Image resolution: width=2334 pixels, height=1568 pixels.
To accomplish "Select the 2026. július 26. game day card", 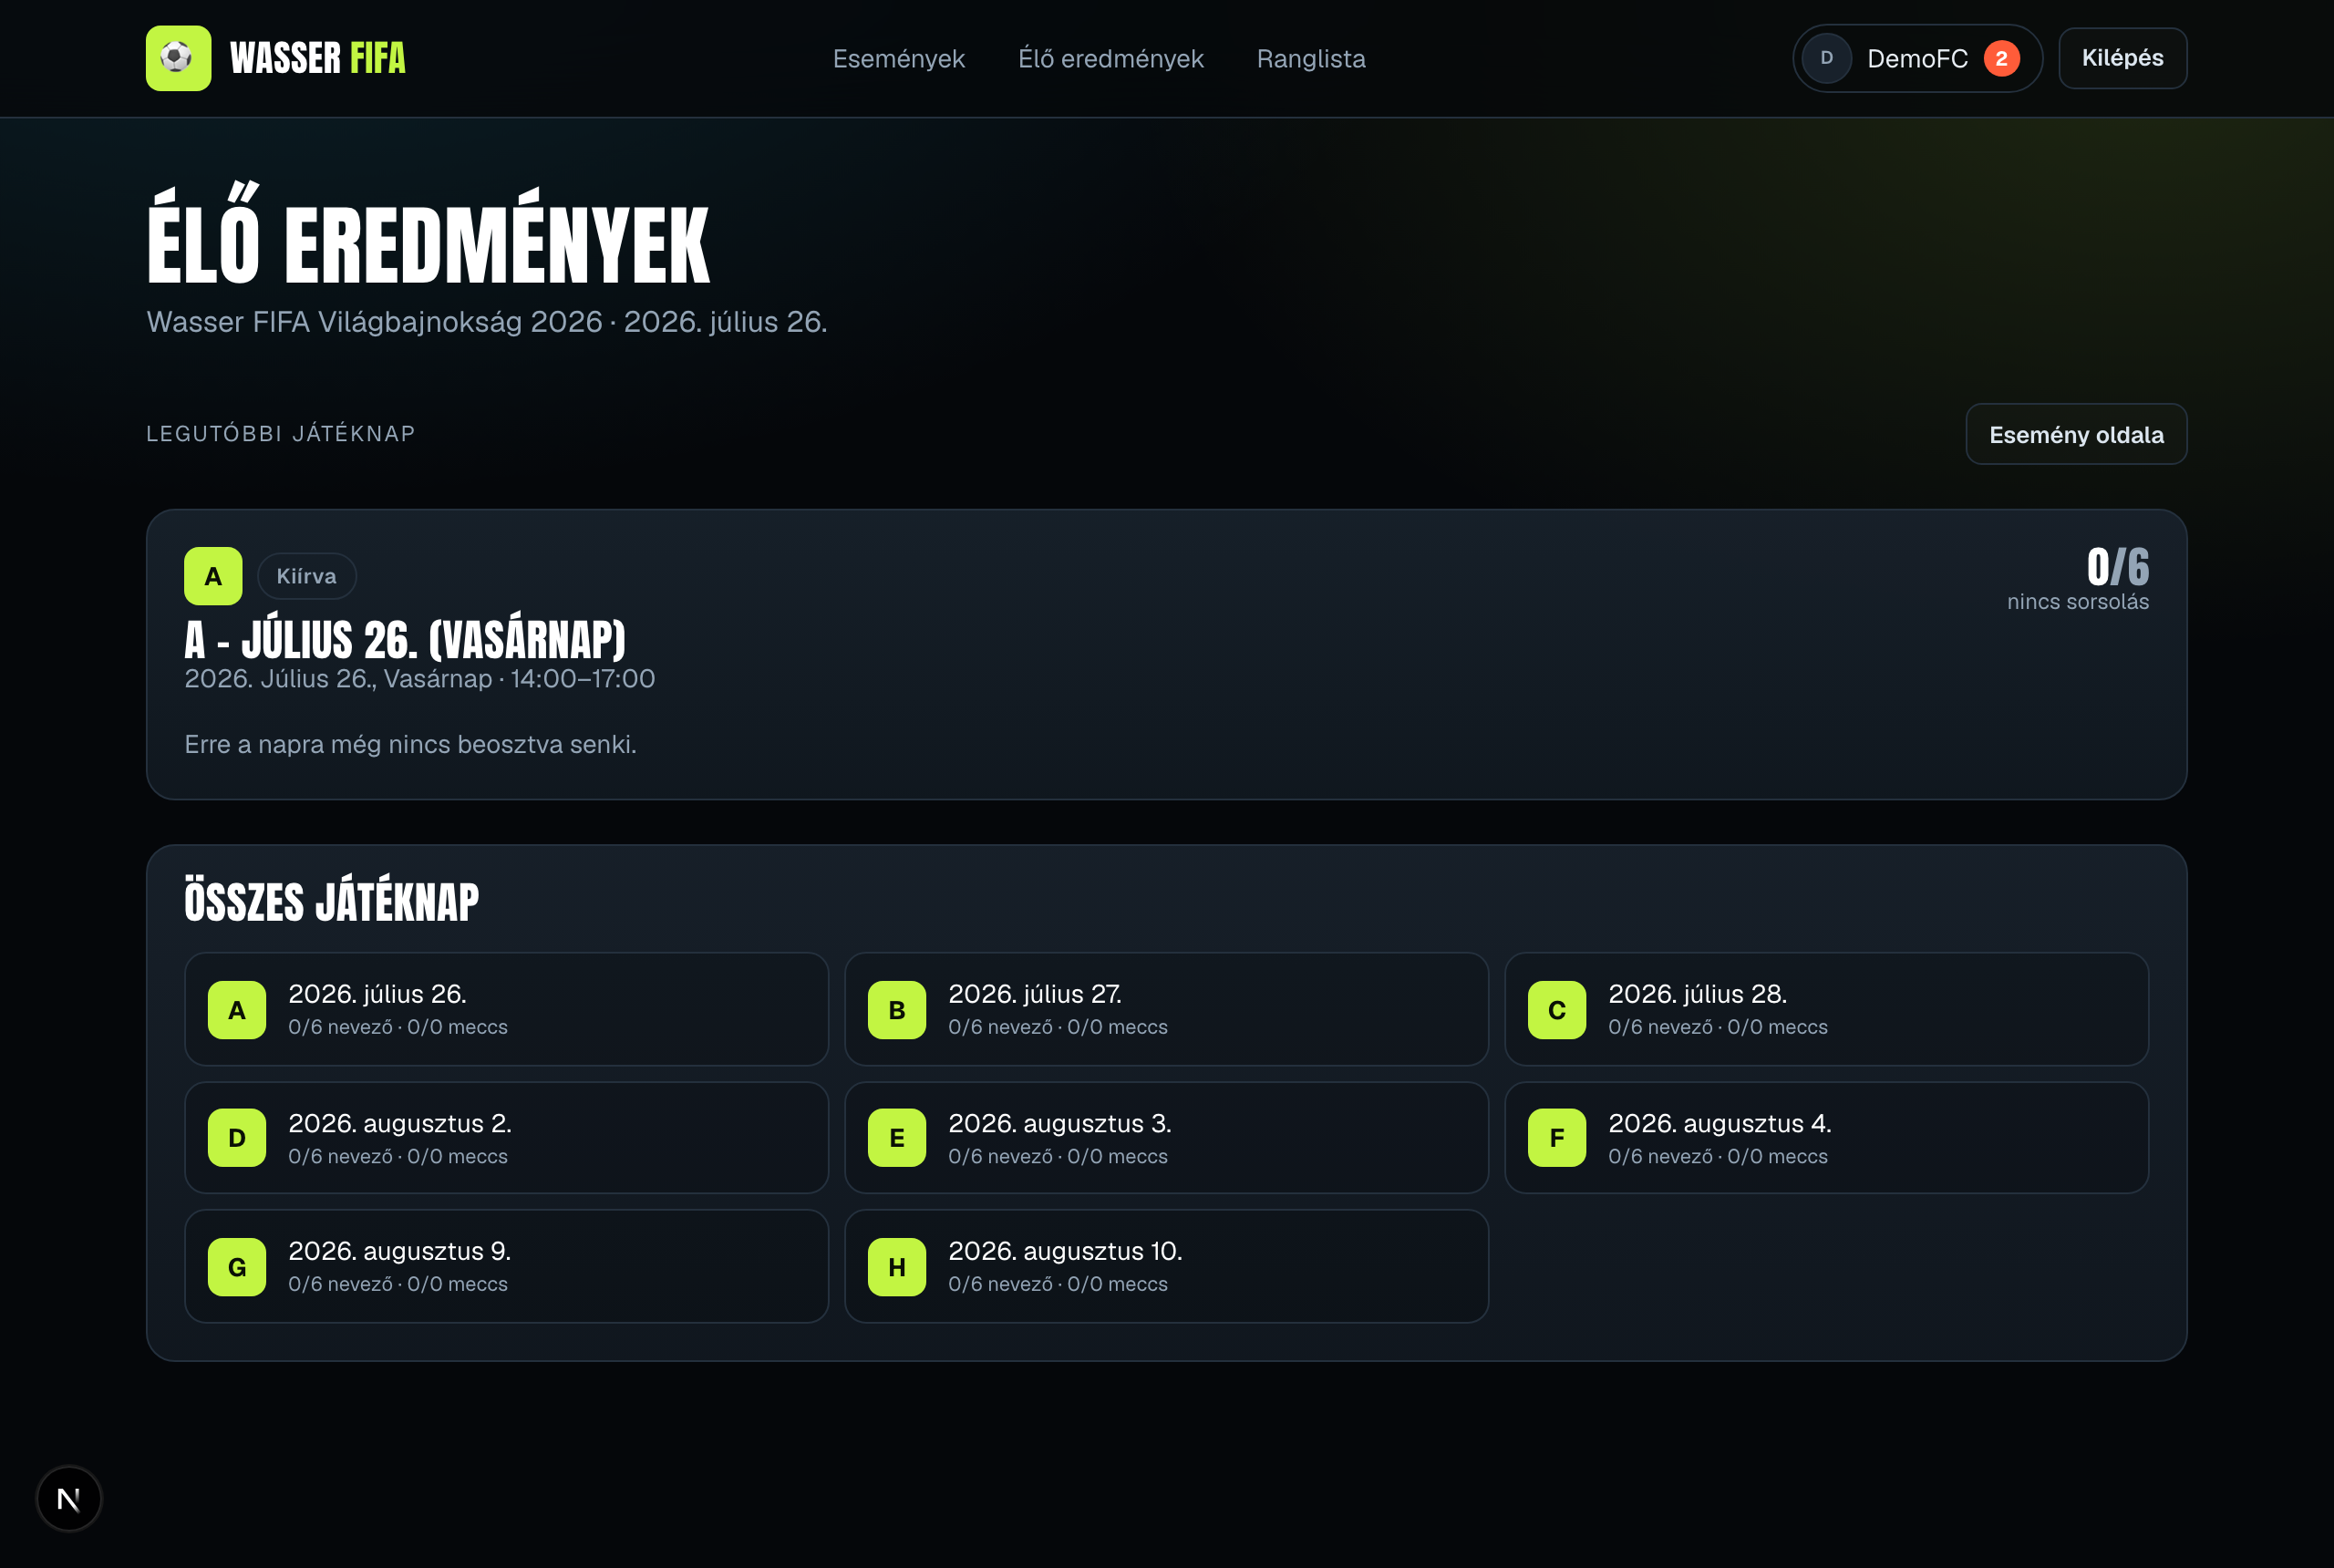I will (x=506, y=1009).
